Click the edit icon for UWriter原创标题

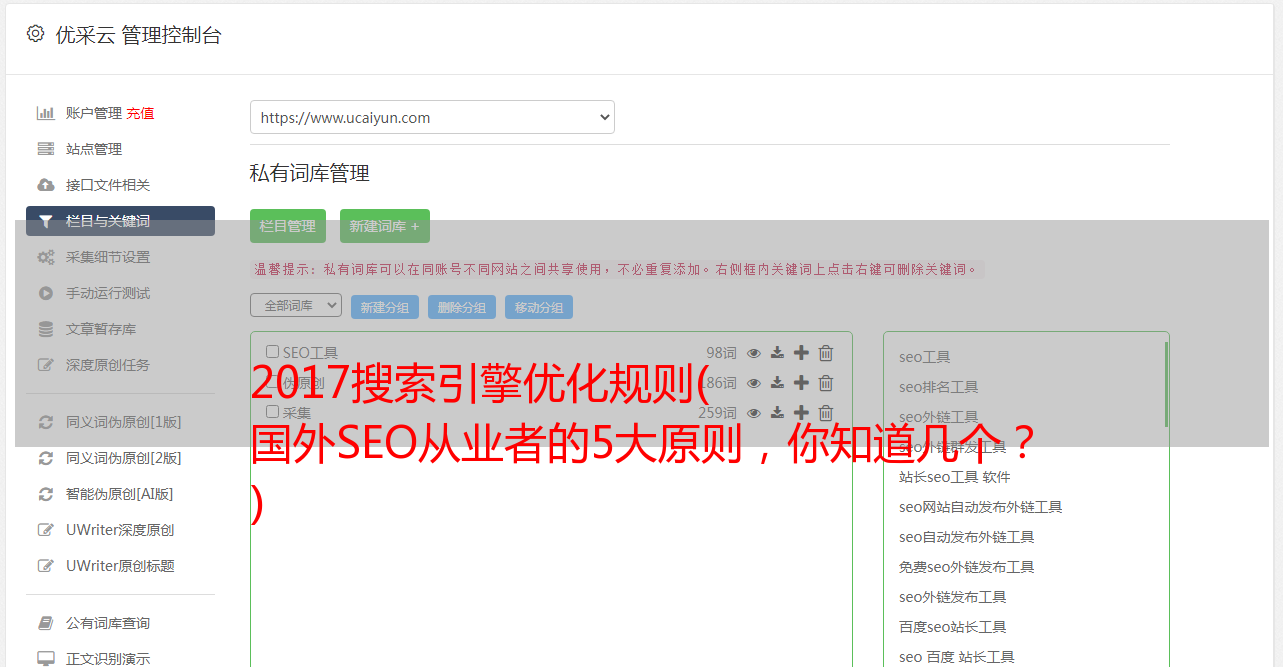point(45,566)
